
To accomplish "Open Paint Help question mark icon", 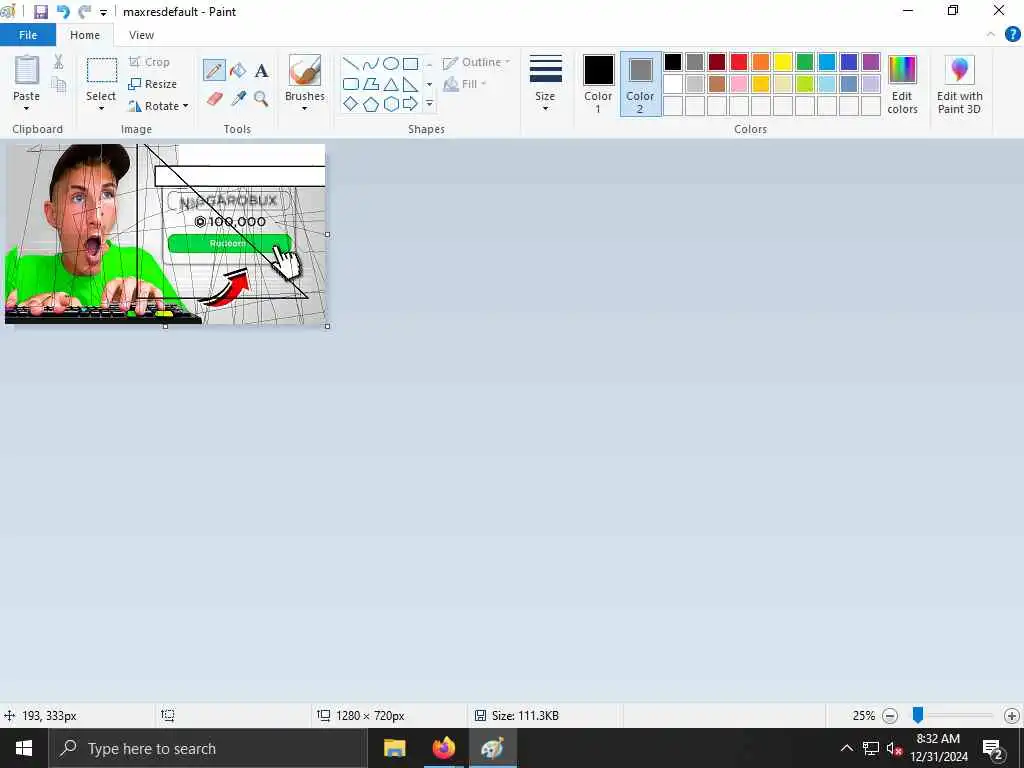I will 1012,35.
